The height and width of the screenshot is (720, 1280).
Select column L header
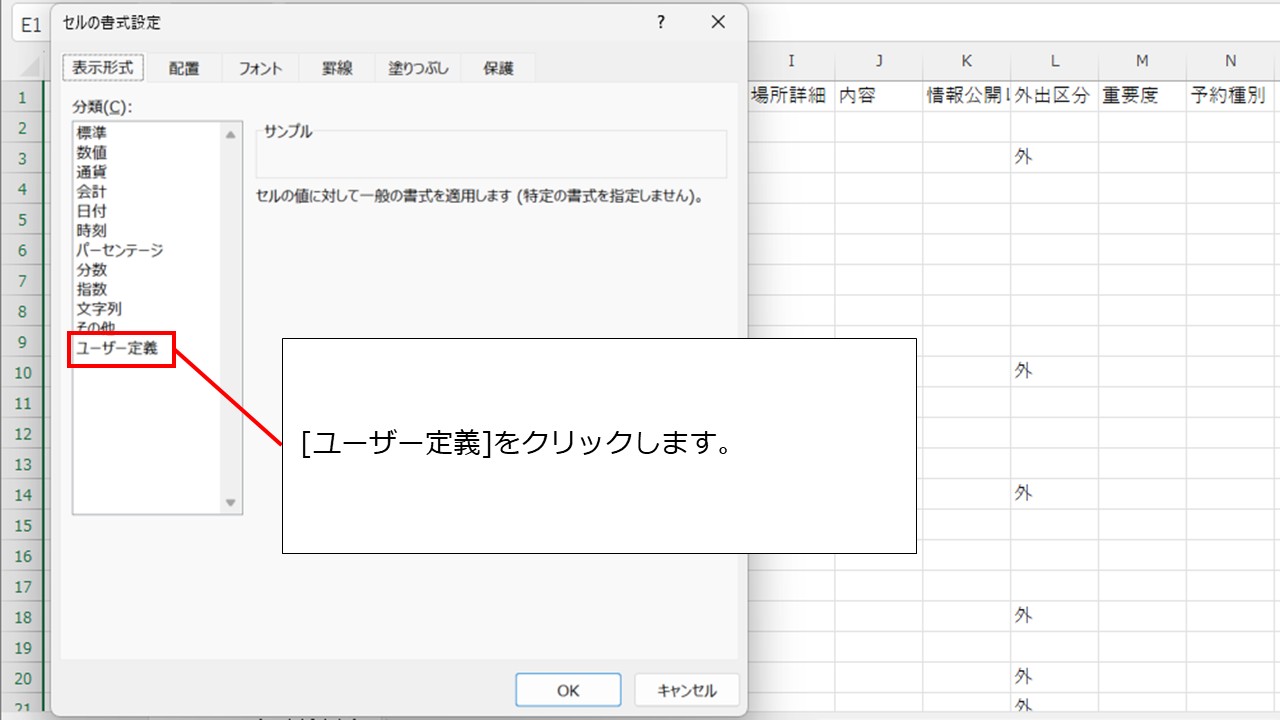pyautogui.click(x=1054, y=61)
